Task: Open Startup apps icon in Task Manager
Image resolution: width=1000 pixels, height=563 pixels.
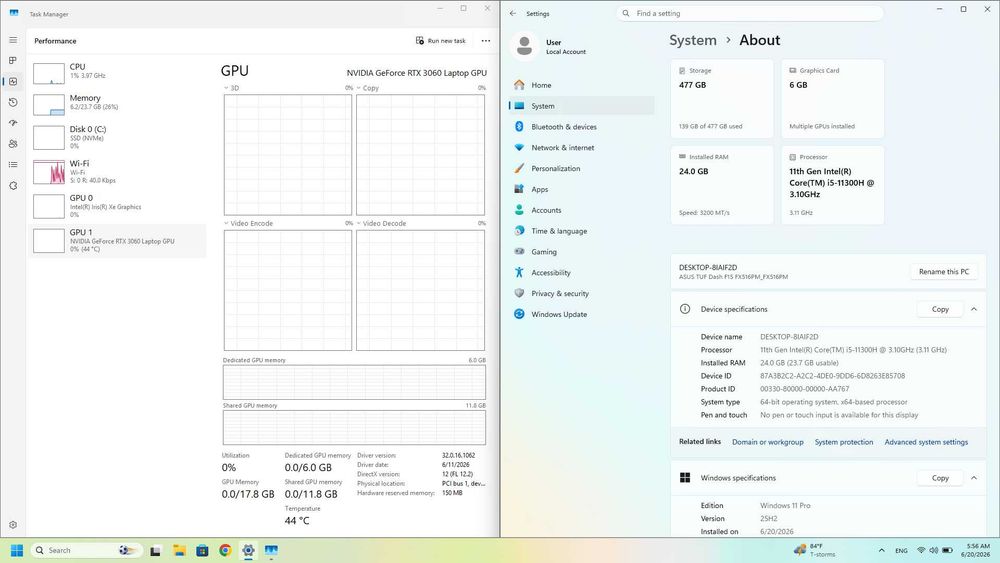Action: click(x=13, y=123)
